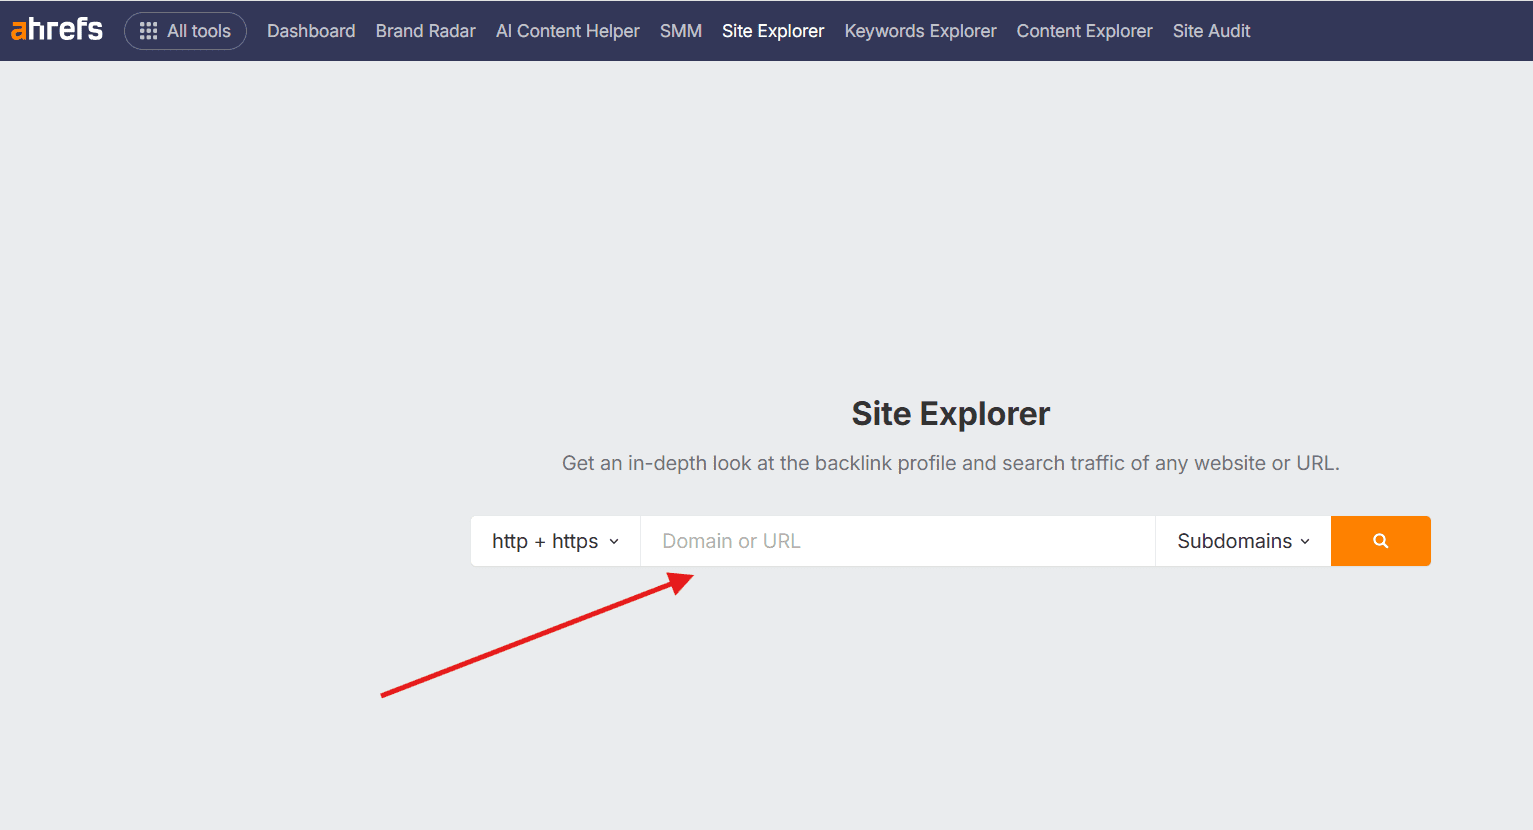This screenshot has width=1533, height=830.
Task: Click the orange search magnifier icon
Action: (1380, 541)
